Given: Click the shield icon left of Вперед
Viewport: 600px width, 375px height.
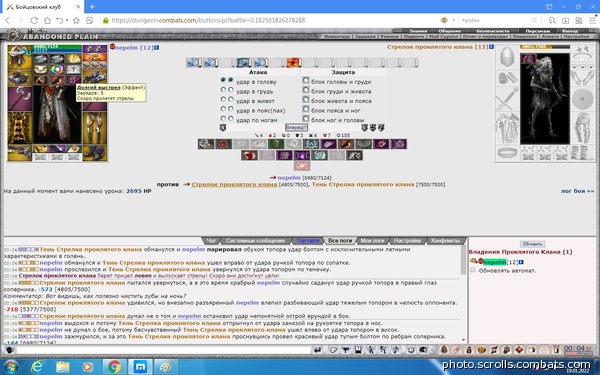Looking at the screenshot, I should (x=223, y=128).
